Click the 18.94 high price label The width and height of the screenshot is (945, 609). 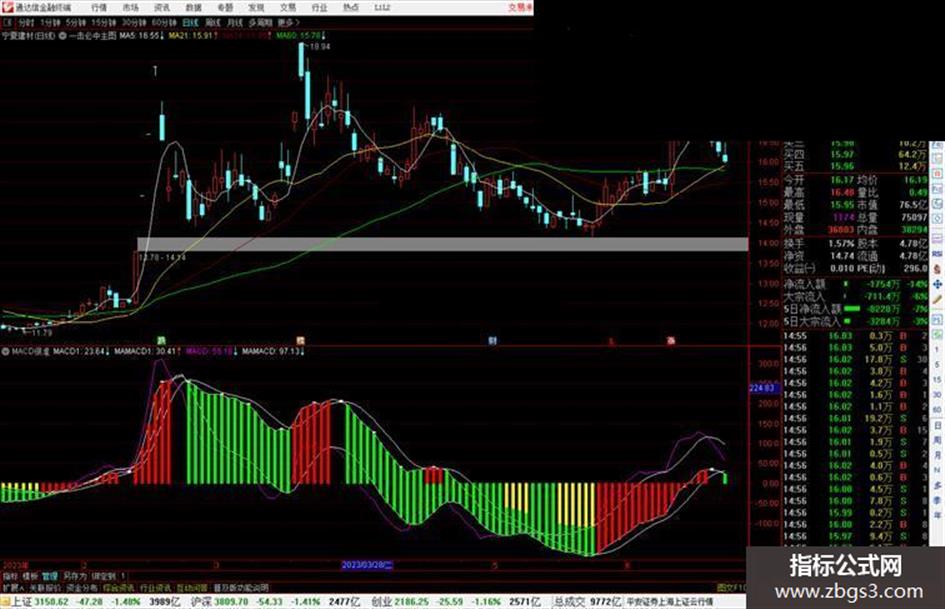tap(319, 46)
